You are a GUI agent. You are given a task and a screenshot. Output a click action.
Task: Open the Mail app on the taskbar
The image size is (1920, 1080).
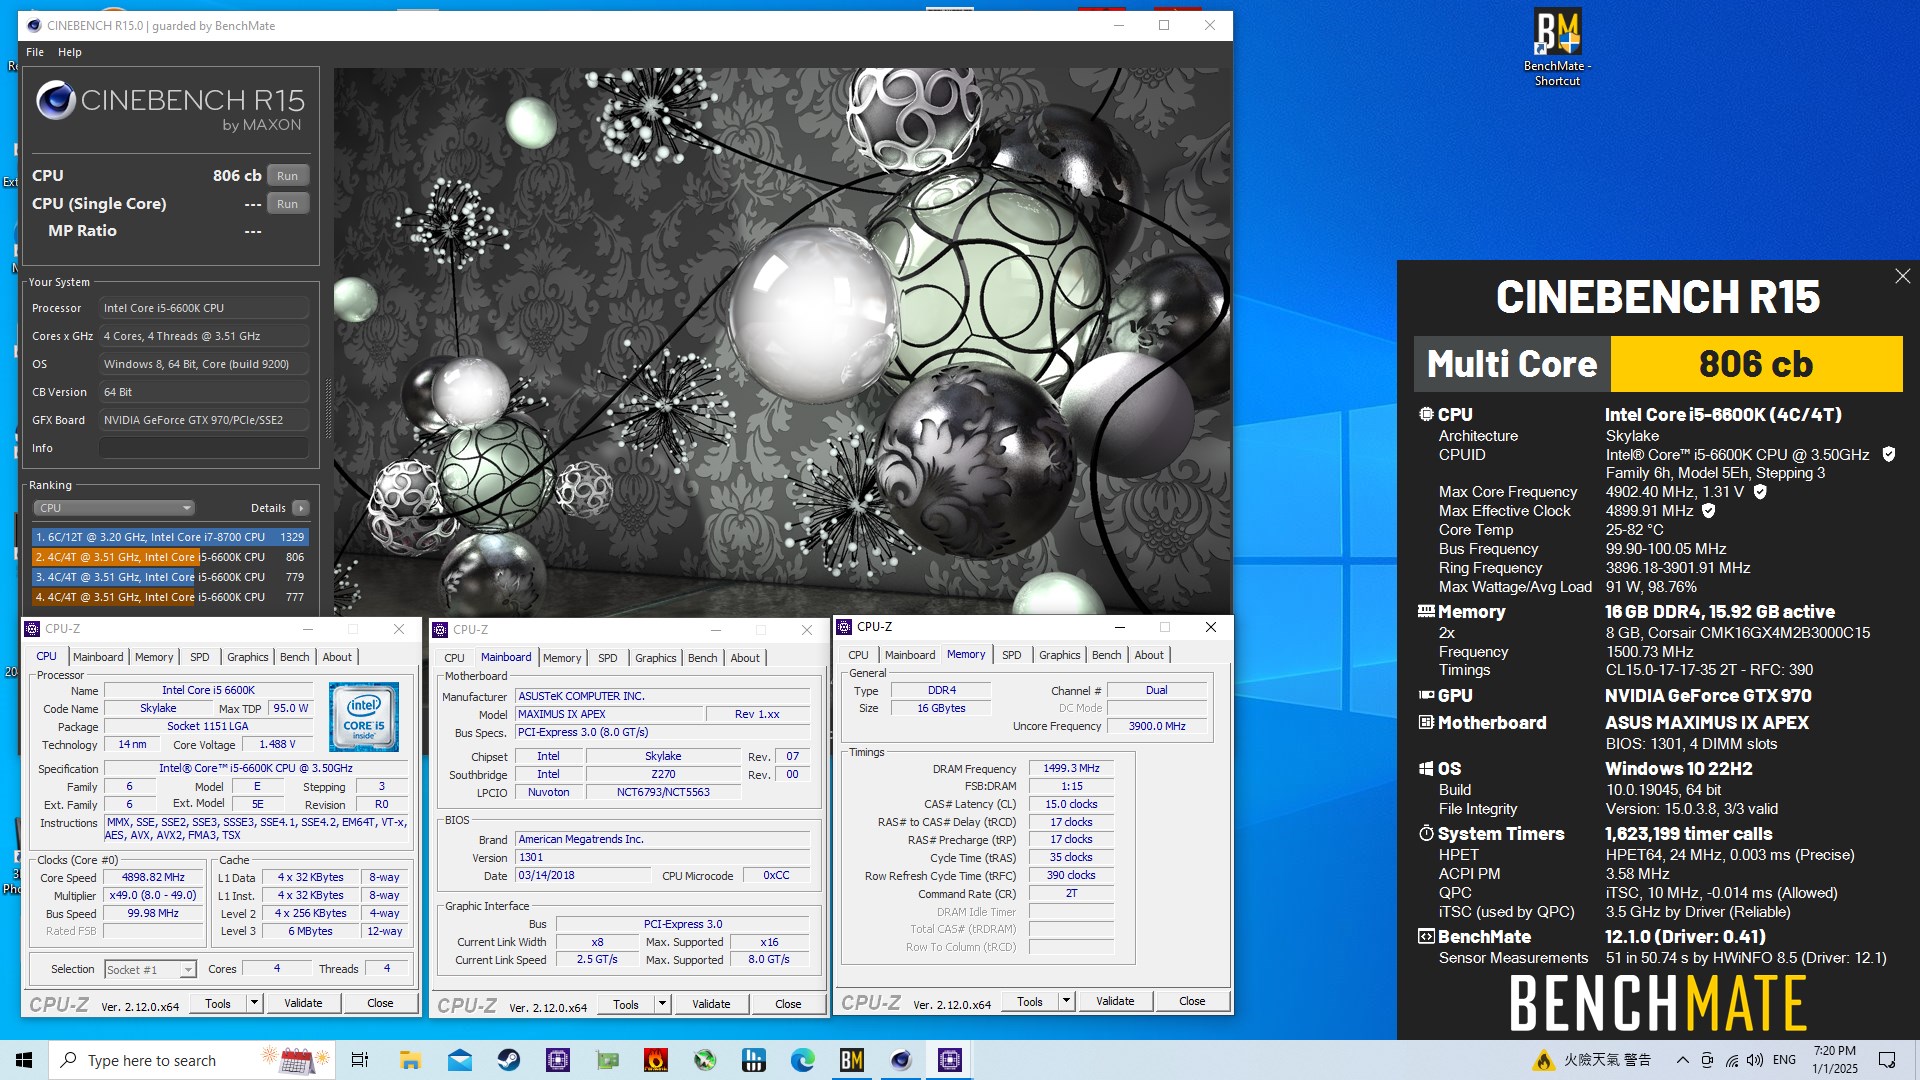(460, 1060)
